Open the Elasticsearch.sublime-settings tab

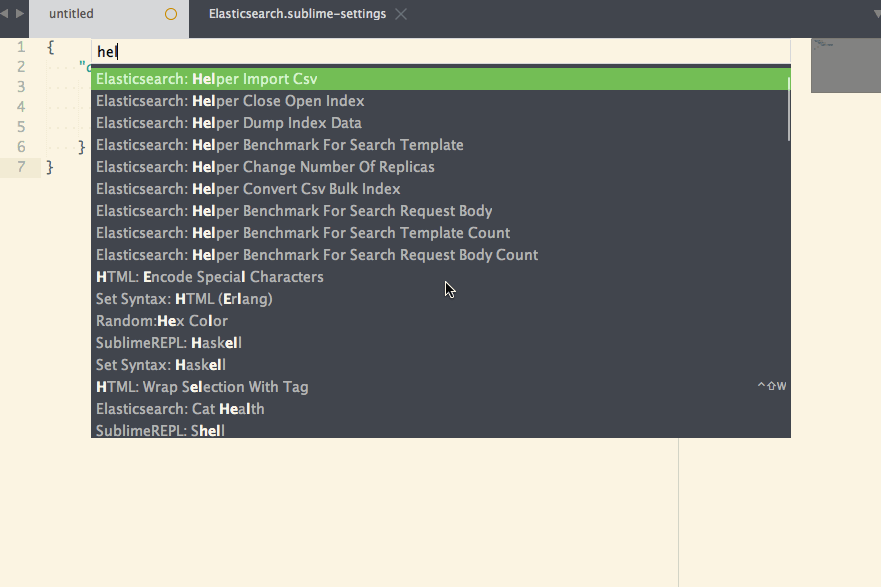(x=297, y=14)
